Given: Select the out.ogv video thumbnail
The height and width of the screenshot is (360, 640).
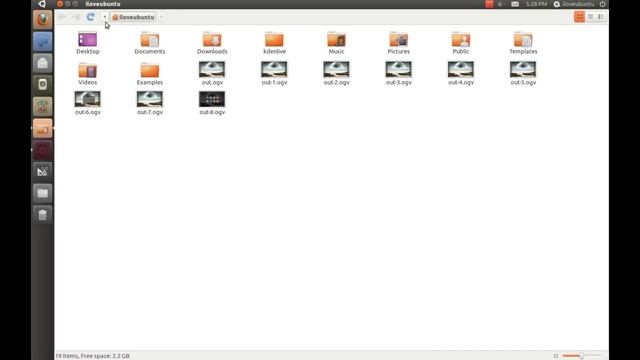Looking at the screenshot, I should tap(212, 69).
